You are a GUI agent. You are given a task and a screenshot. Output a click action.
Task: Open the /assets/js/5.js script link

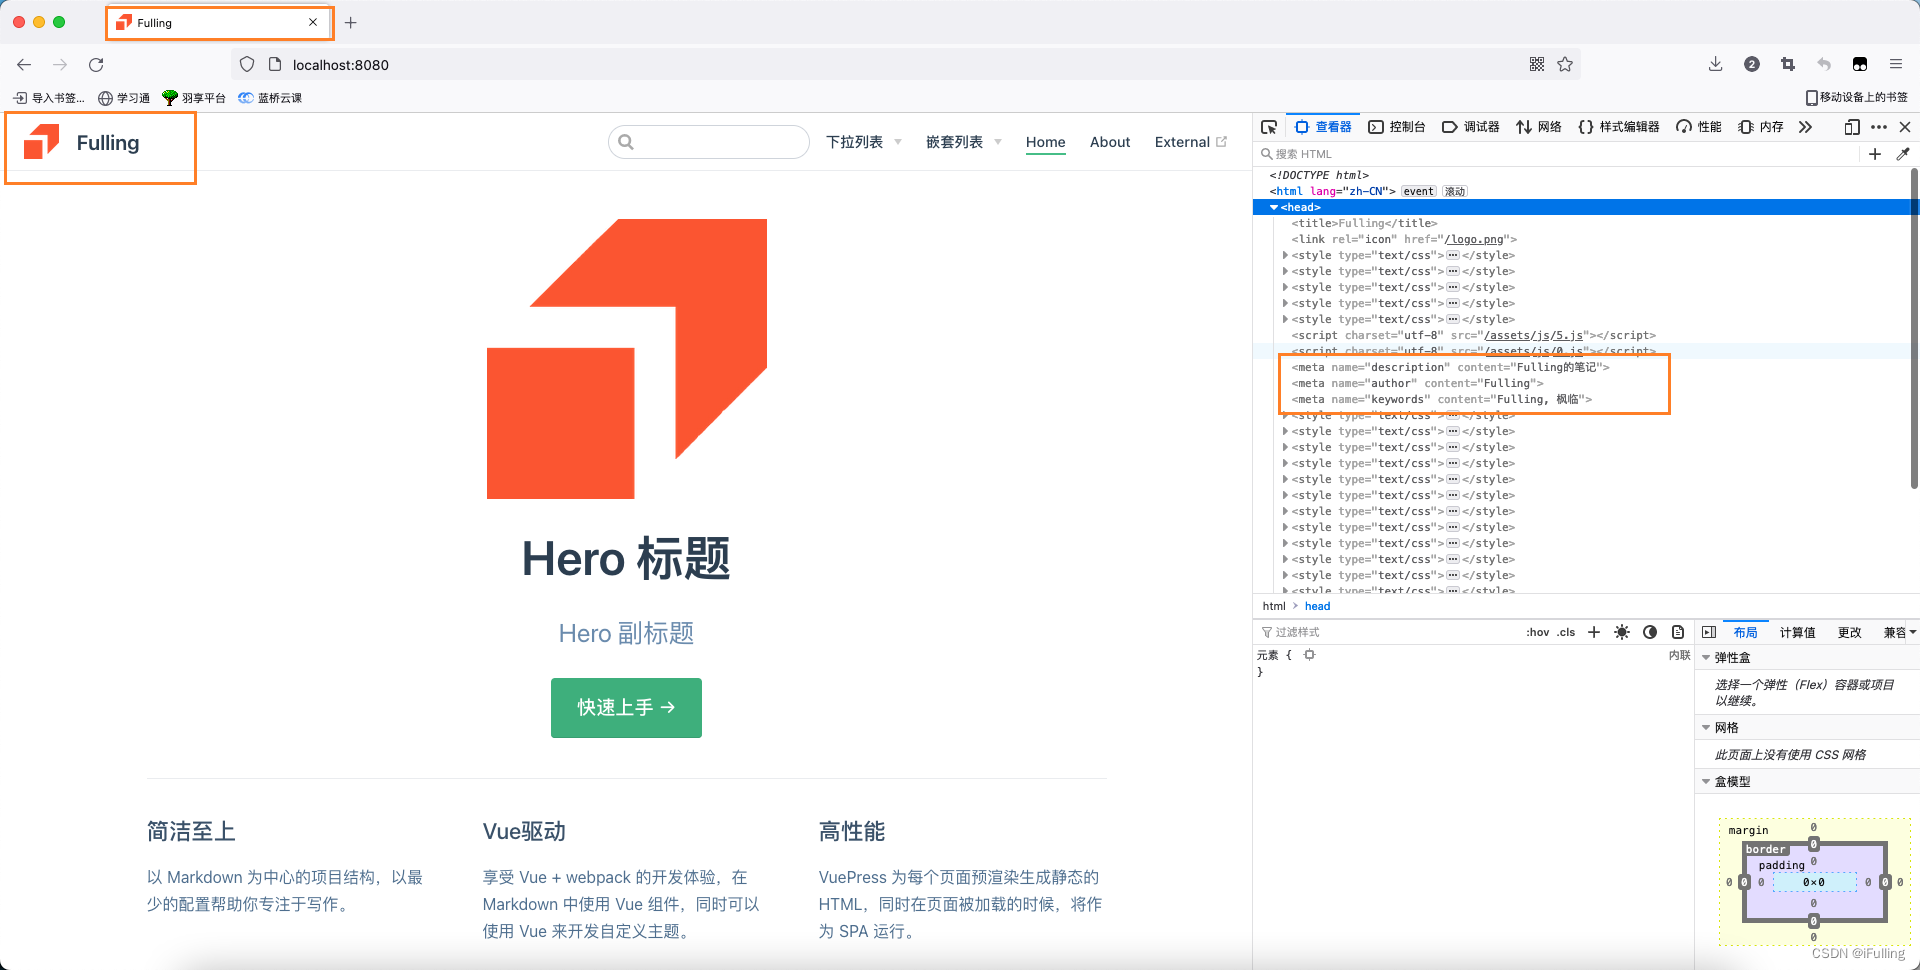tap(1534, 335)
